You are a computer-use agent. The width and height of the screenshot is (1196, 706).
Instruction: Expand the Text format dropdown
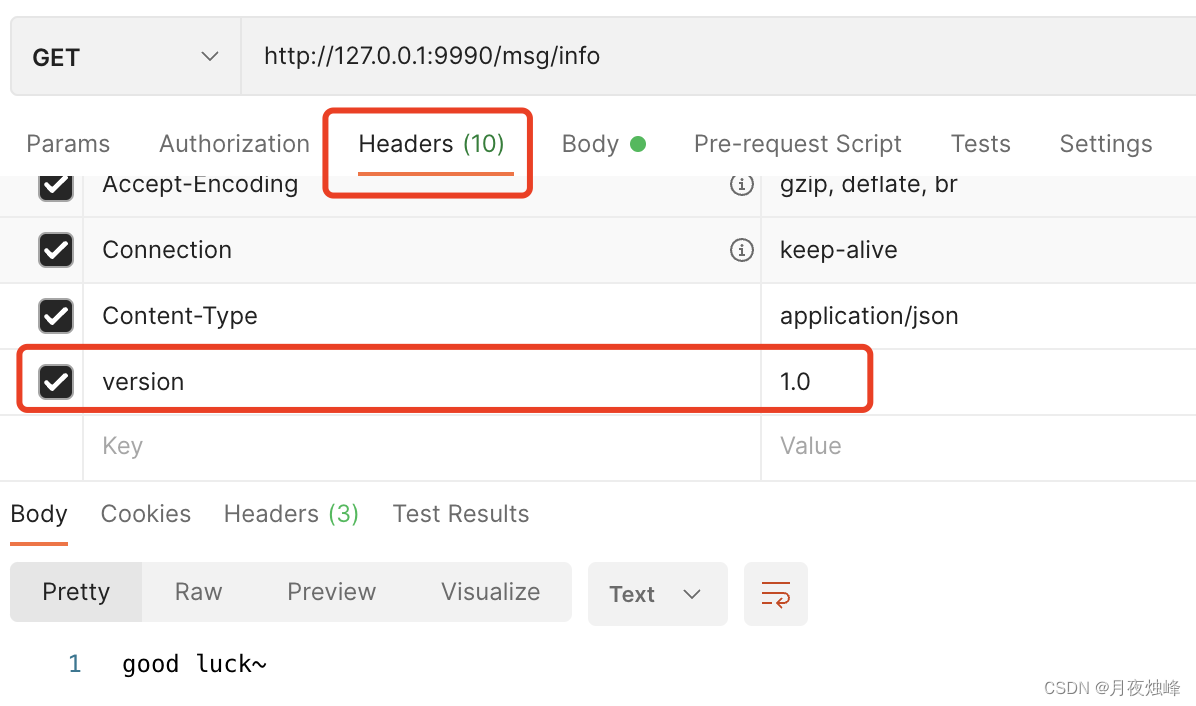tap(657, 594)
